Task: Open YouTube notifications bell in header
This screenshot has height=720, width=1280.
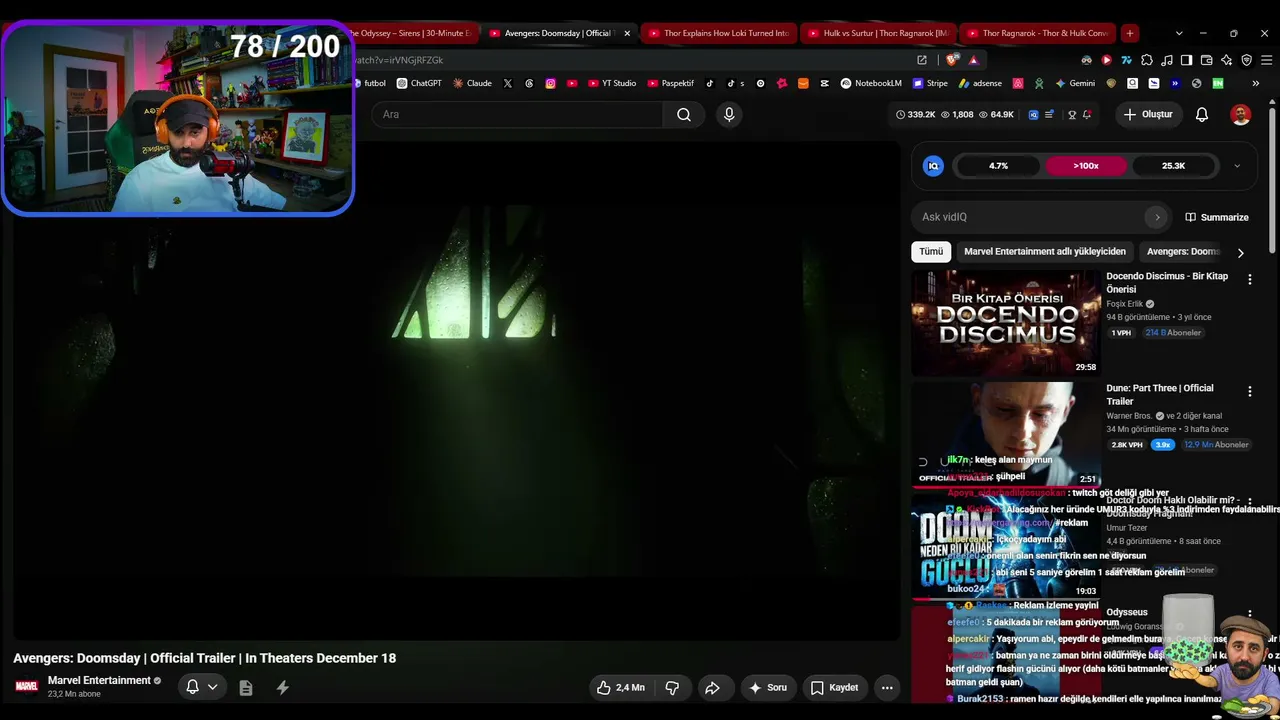Action: (1202, 114)
